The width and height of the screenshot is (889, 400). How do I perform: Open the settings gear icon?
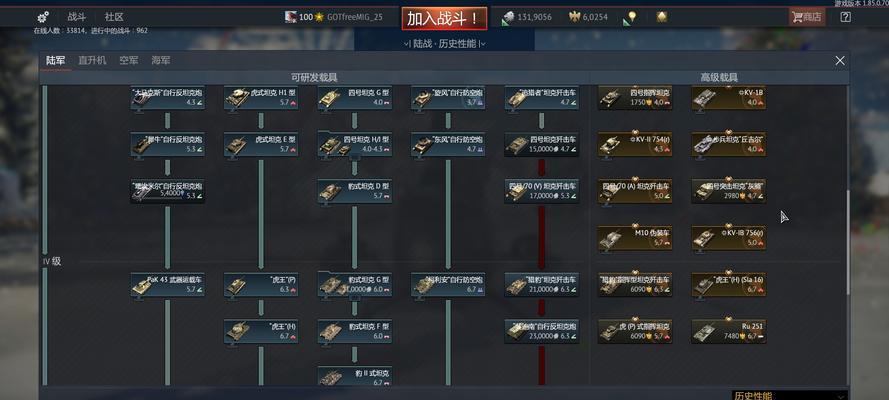coord(43,17)
